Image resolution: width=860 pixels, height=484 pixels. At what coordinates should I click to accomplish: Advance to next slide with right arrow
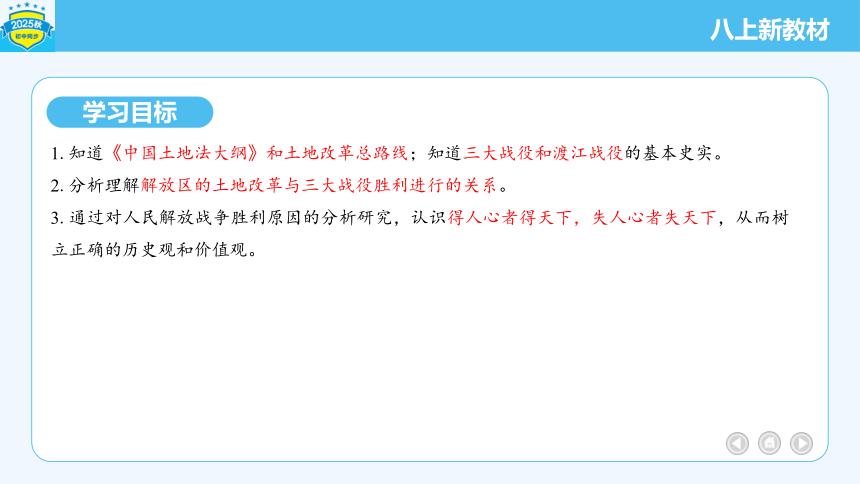pyautogui.click(x=801, y=443)
